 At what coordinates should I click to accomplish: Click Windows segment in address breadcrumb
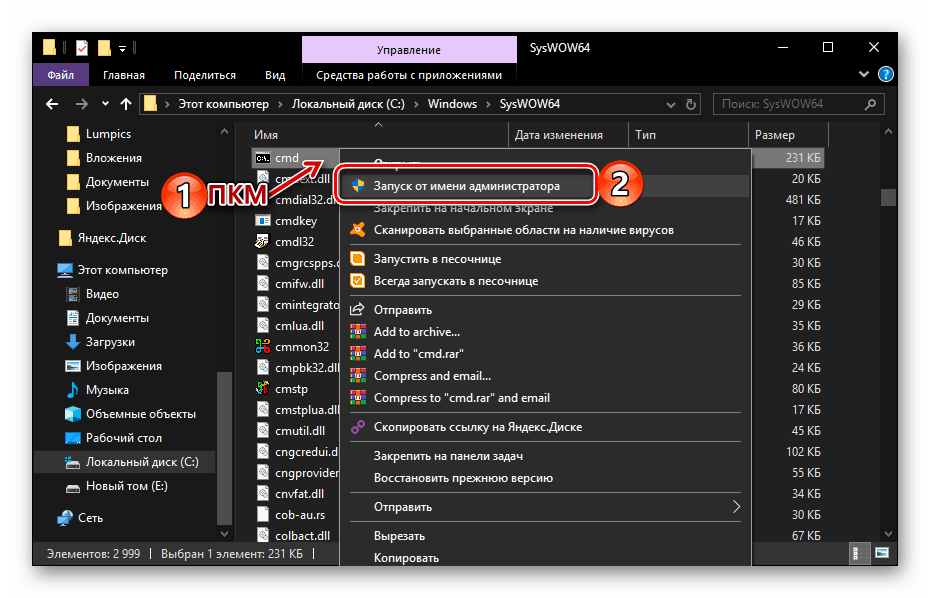coord(452,104)
